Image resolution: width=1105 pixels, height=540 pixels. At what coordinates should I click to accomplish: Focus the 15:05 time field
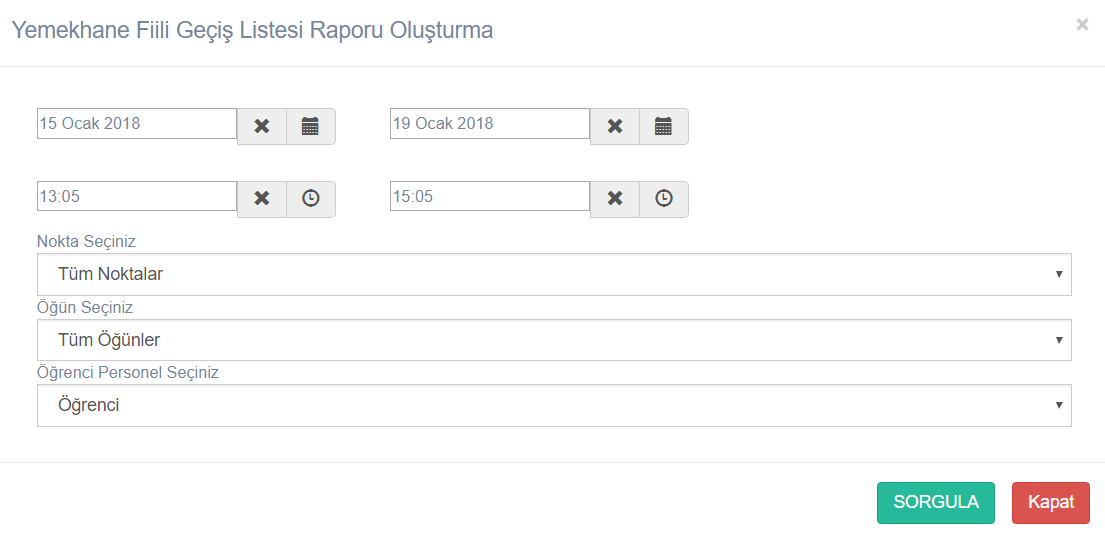tap(490, 196)
